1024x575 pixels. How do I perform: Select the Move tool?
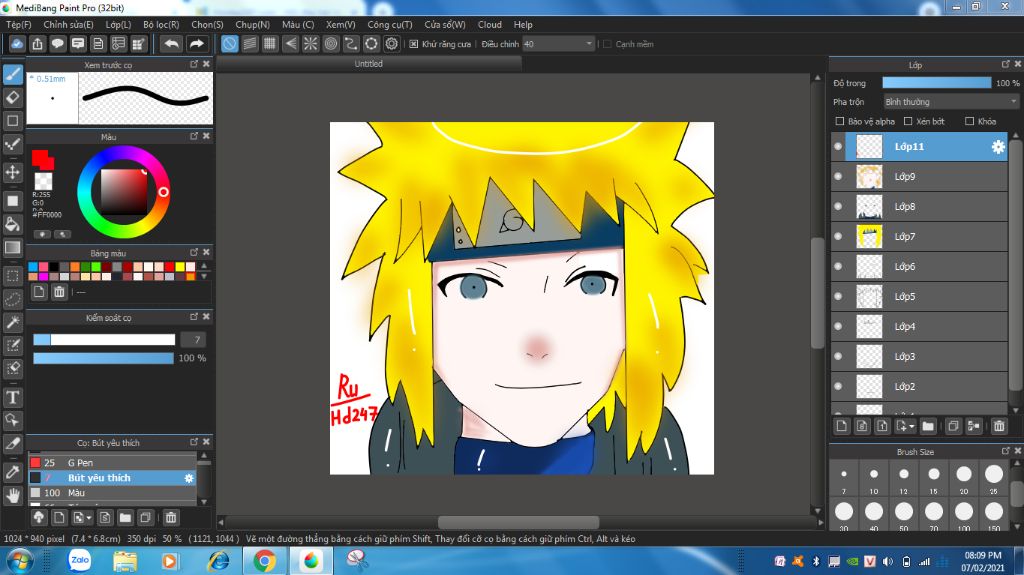(12, 172)
